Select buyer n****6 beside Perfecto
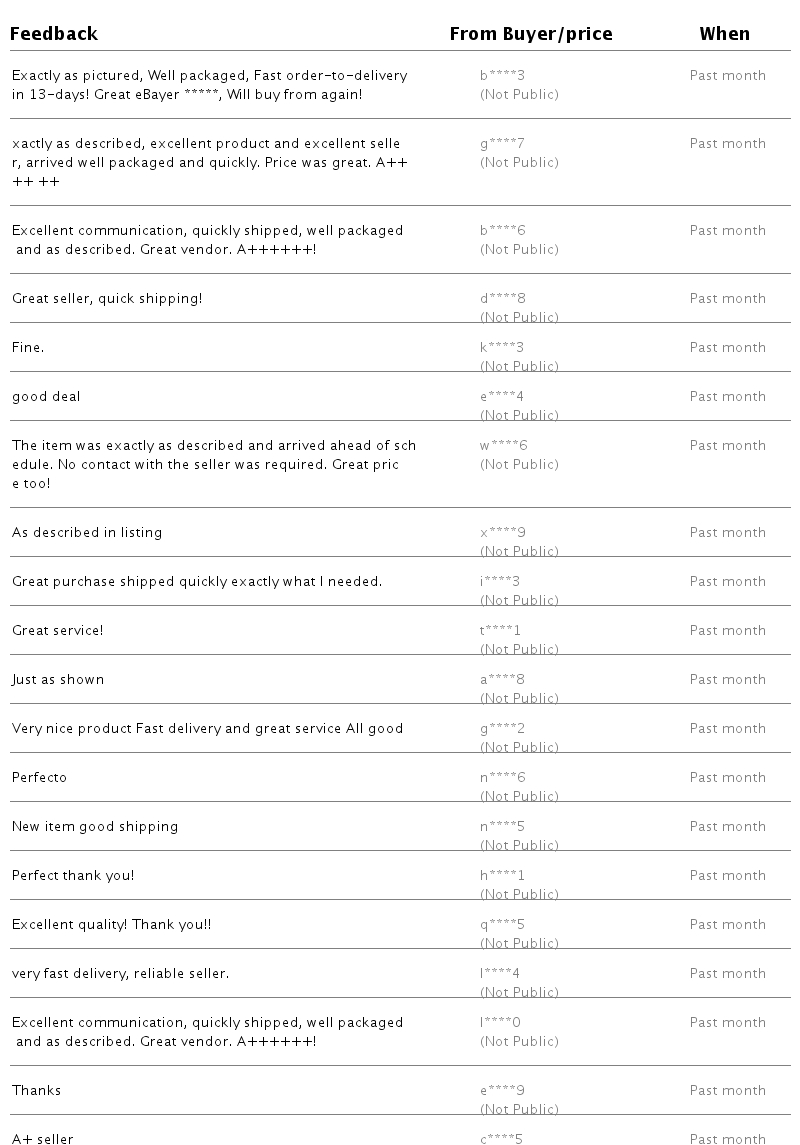This screenshot has height=1145, width=800. pos(502,777)
